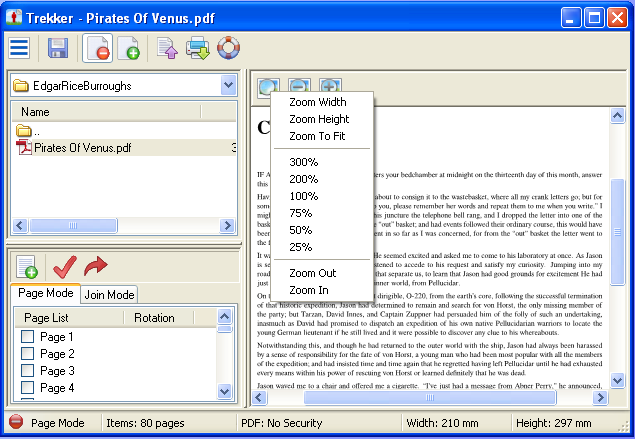Click the print icon with green arrow
Screen dimensions: 635x439
(198, 48)
